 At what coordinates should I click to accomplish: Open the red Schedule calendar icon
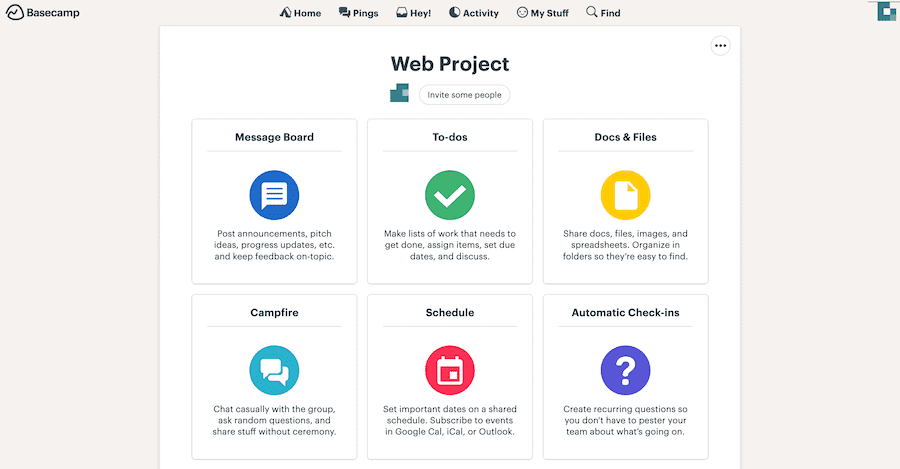pos(449,370)
